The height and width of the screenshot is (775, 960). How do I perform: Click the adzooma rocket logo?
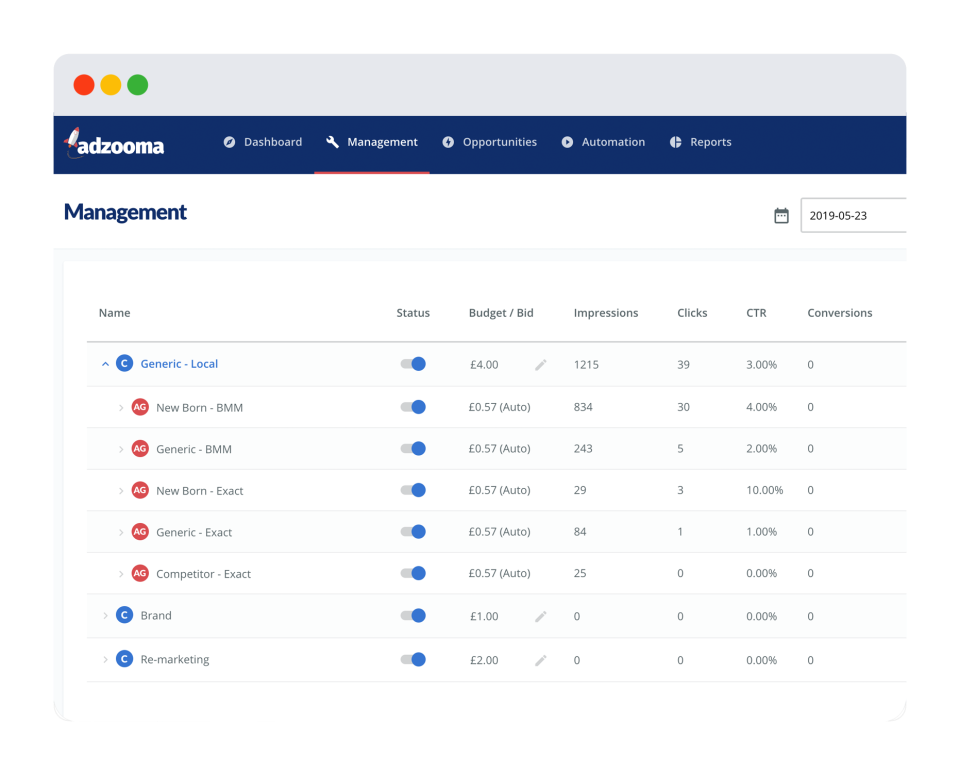[114, 144]
